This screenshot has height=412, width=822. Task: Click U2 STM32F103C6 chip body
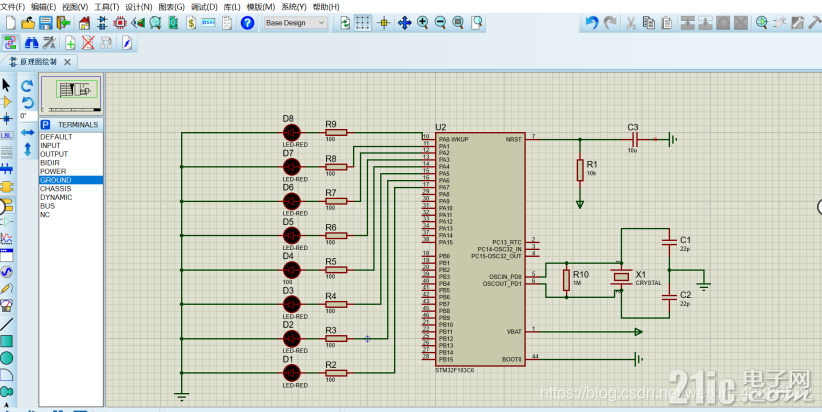pos(480,249)
